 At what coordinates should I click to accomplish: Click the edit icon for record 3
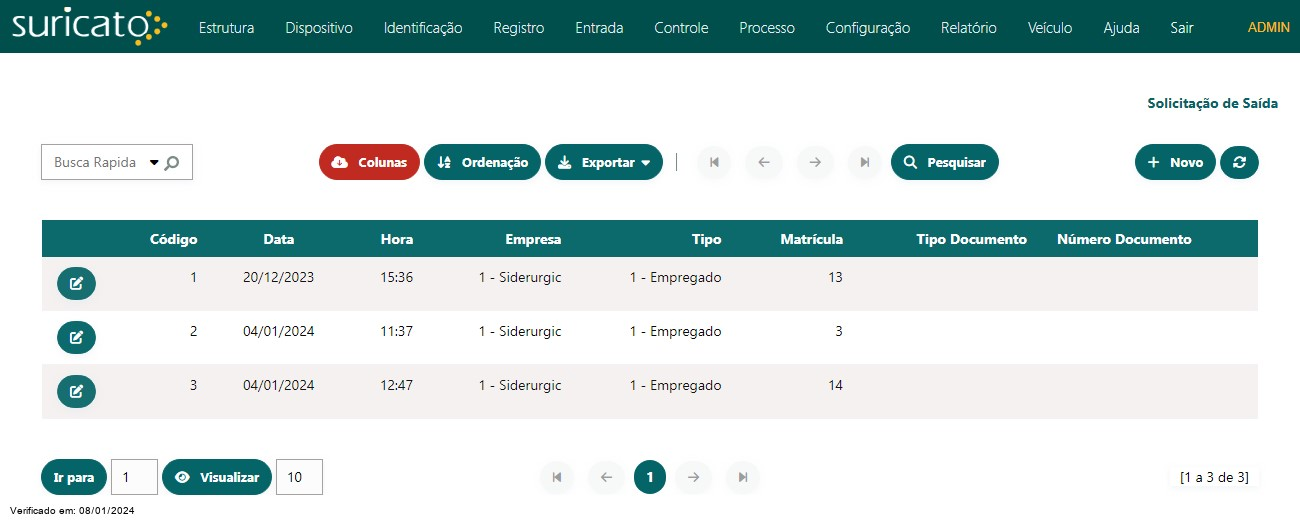point(76,392)
